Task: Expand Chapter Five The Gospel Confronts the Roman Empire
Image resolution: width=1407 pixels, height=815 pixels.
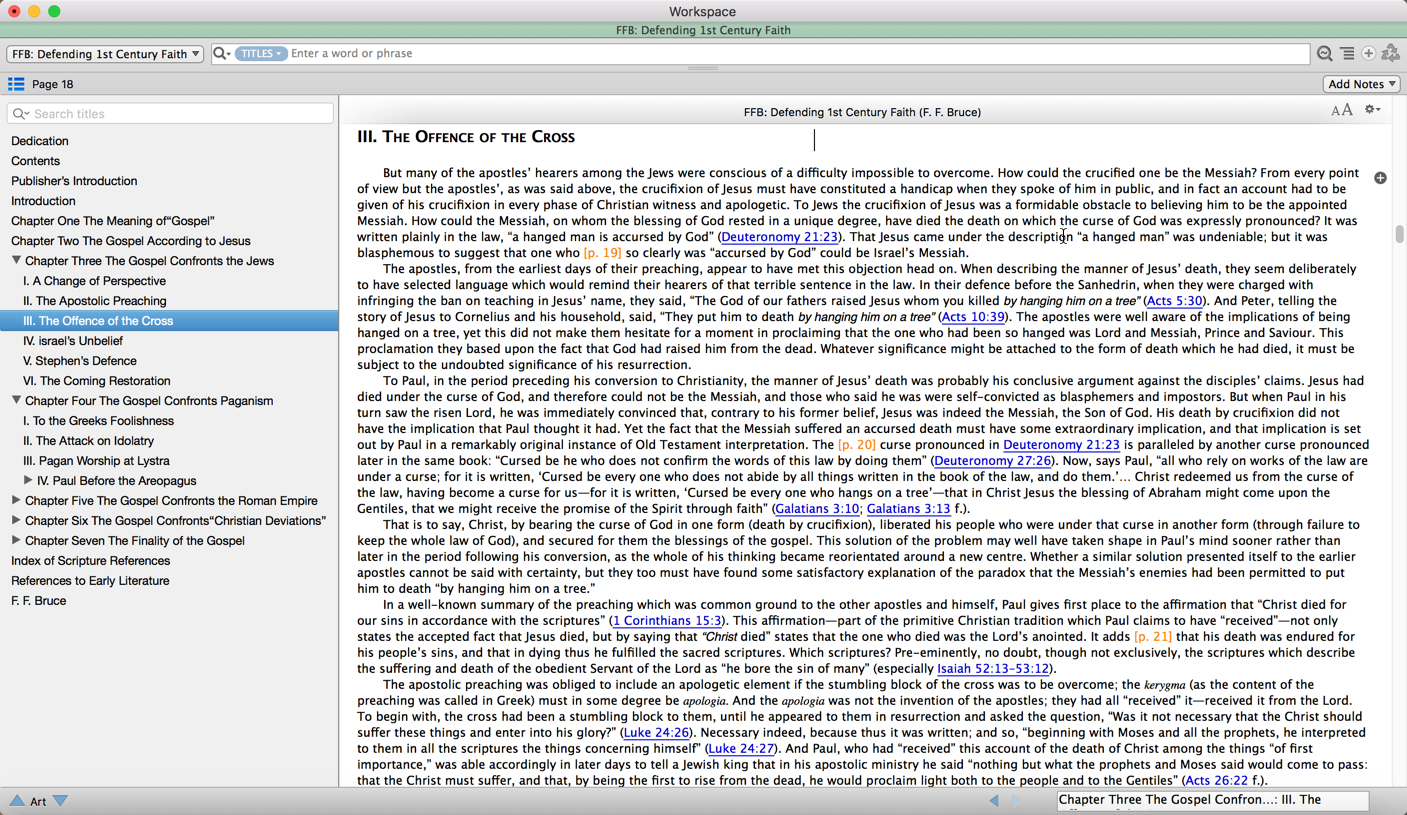Action: click(x=16, y=500)
